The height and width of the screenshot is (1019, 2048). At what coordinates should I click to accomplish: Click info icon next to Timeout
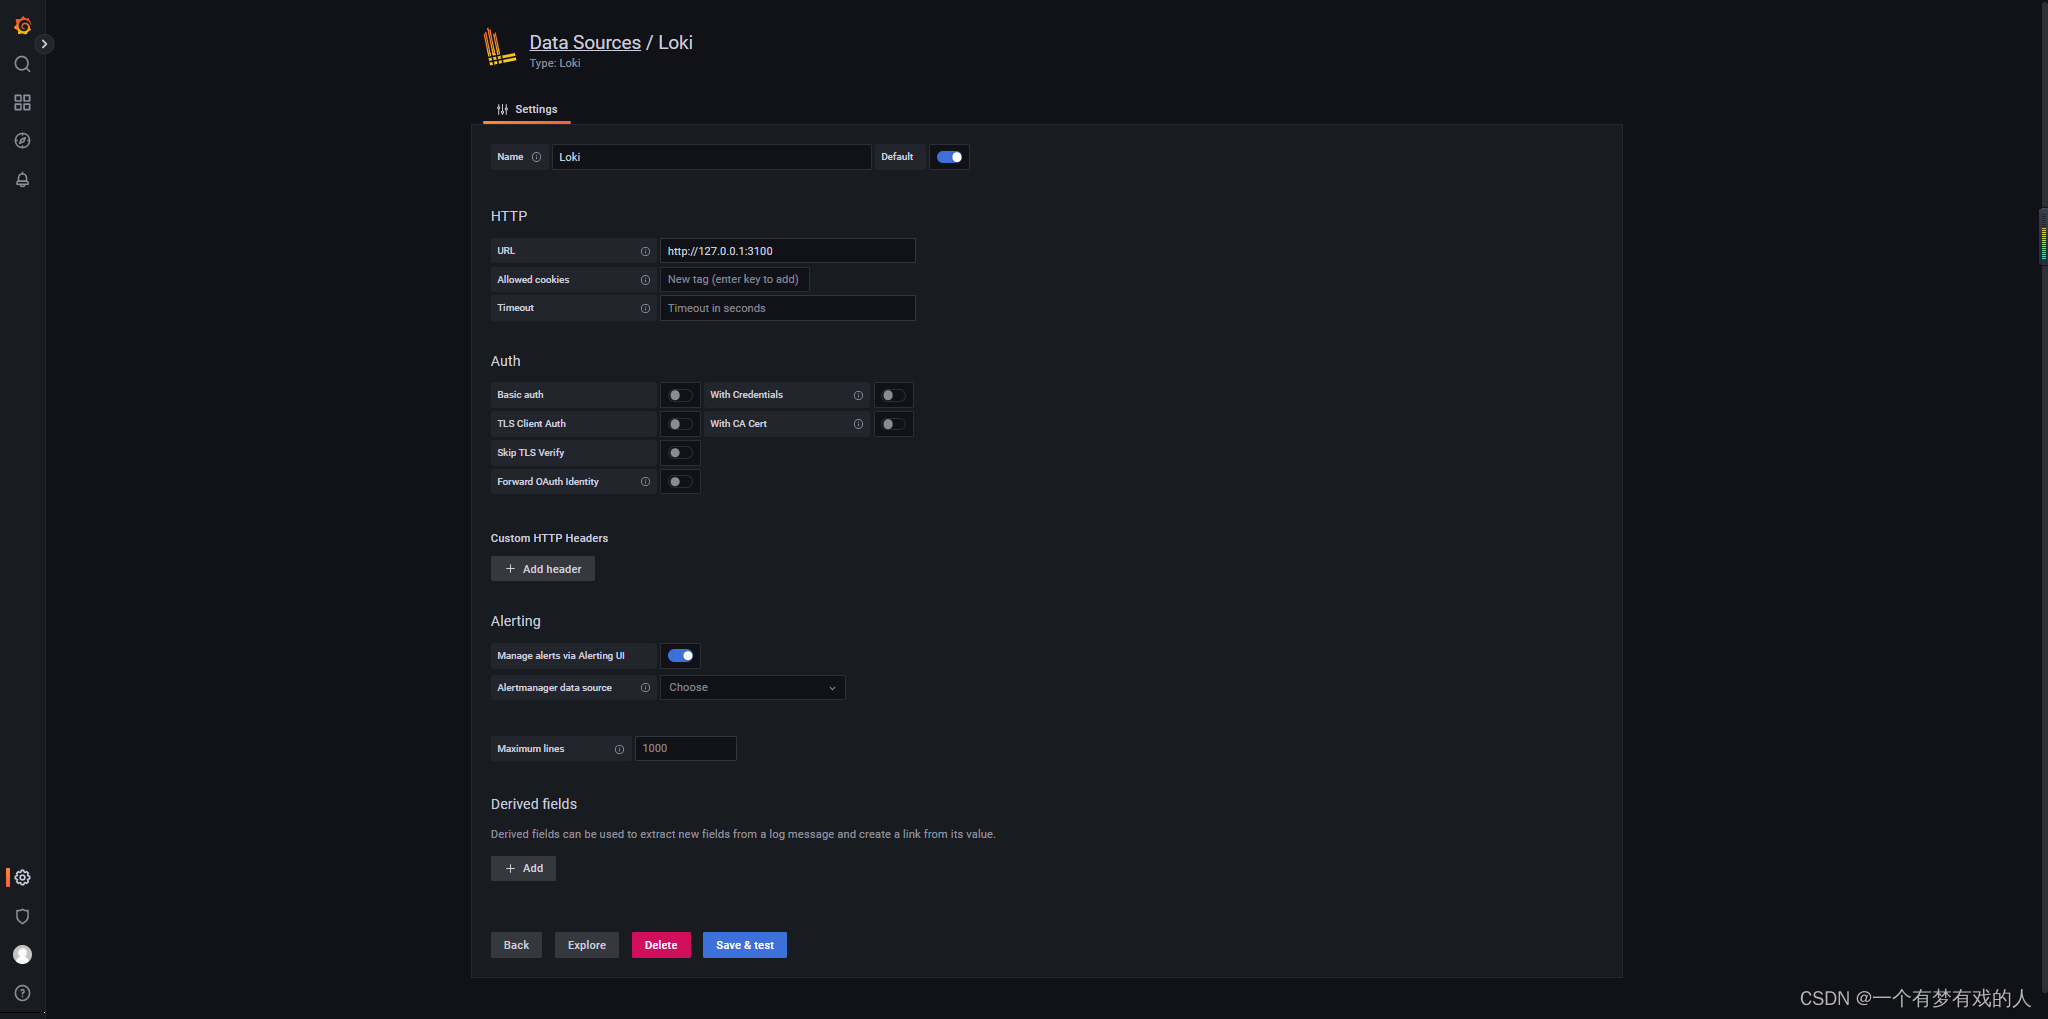[645, 308]
